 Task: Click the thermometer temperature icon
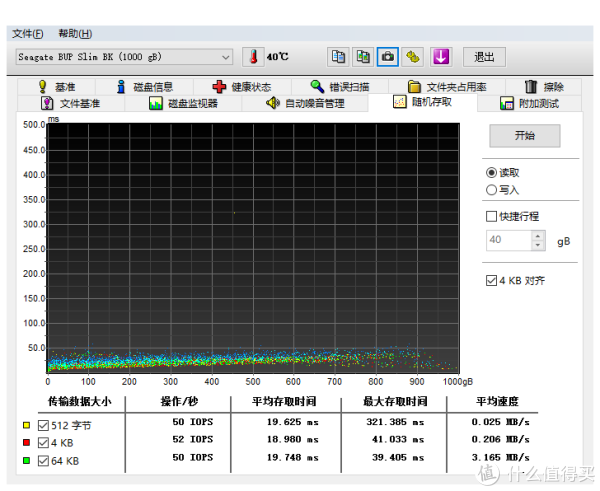click(x=253, y=57)
